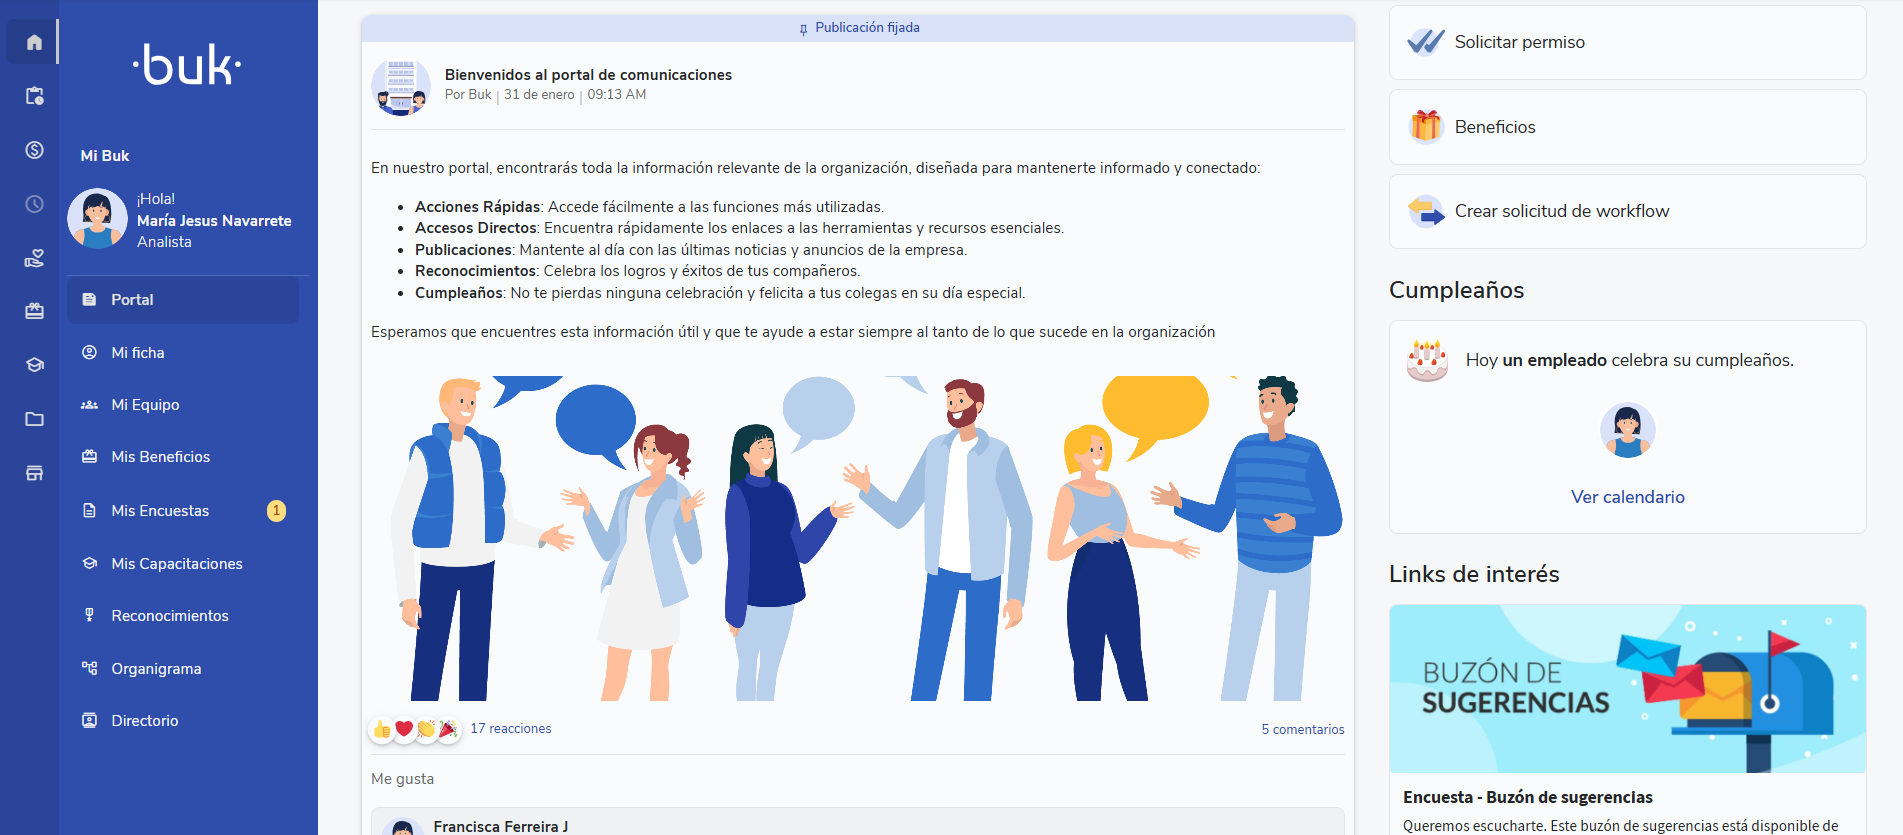Click the dollar sign payments rail icon

point(34,150)
